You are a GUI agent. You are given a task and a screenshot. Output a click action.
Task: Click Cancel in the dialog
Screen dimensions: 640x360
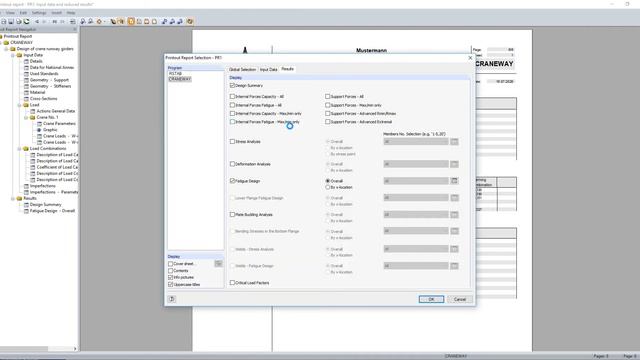coord(460,299)
